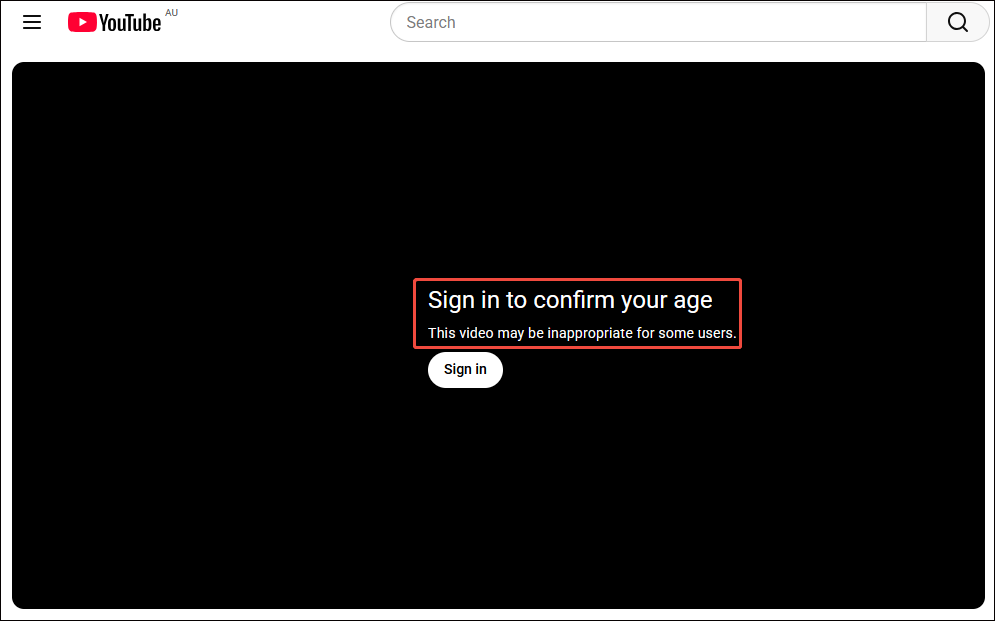Select the "Sign in to confirm your age" heading
The width and height of the screenshot is (995, 621).
pos(570,300)
